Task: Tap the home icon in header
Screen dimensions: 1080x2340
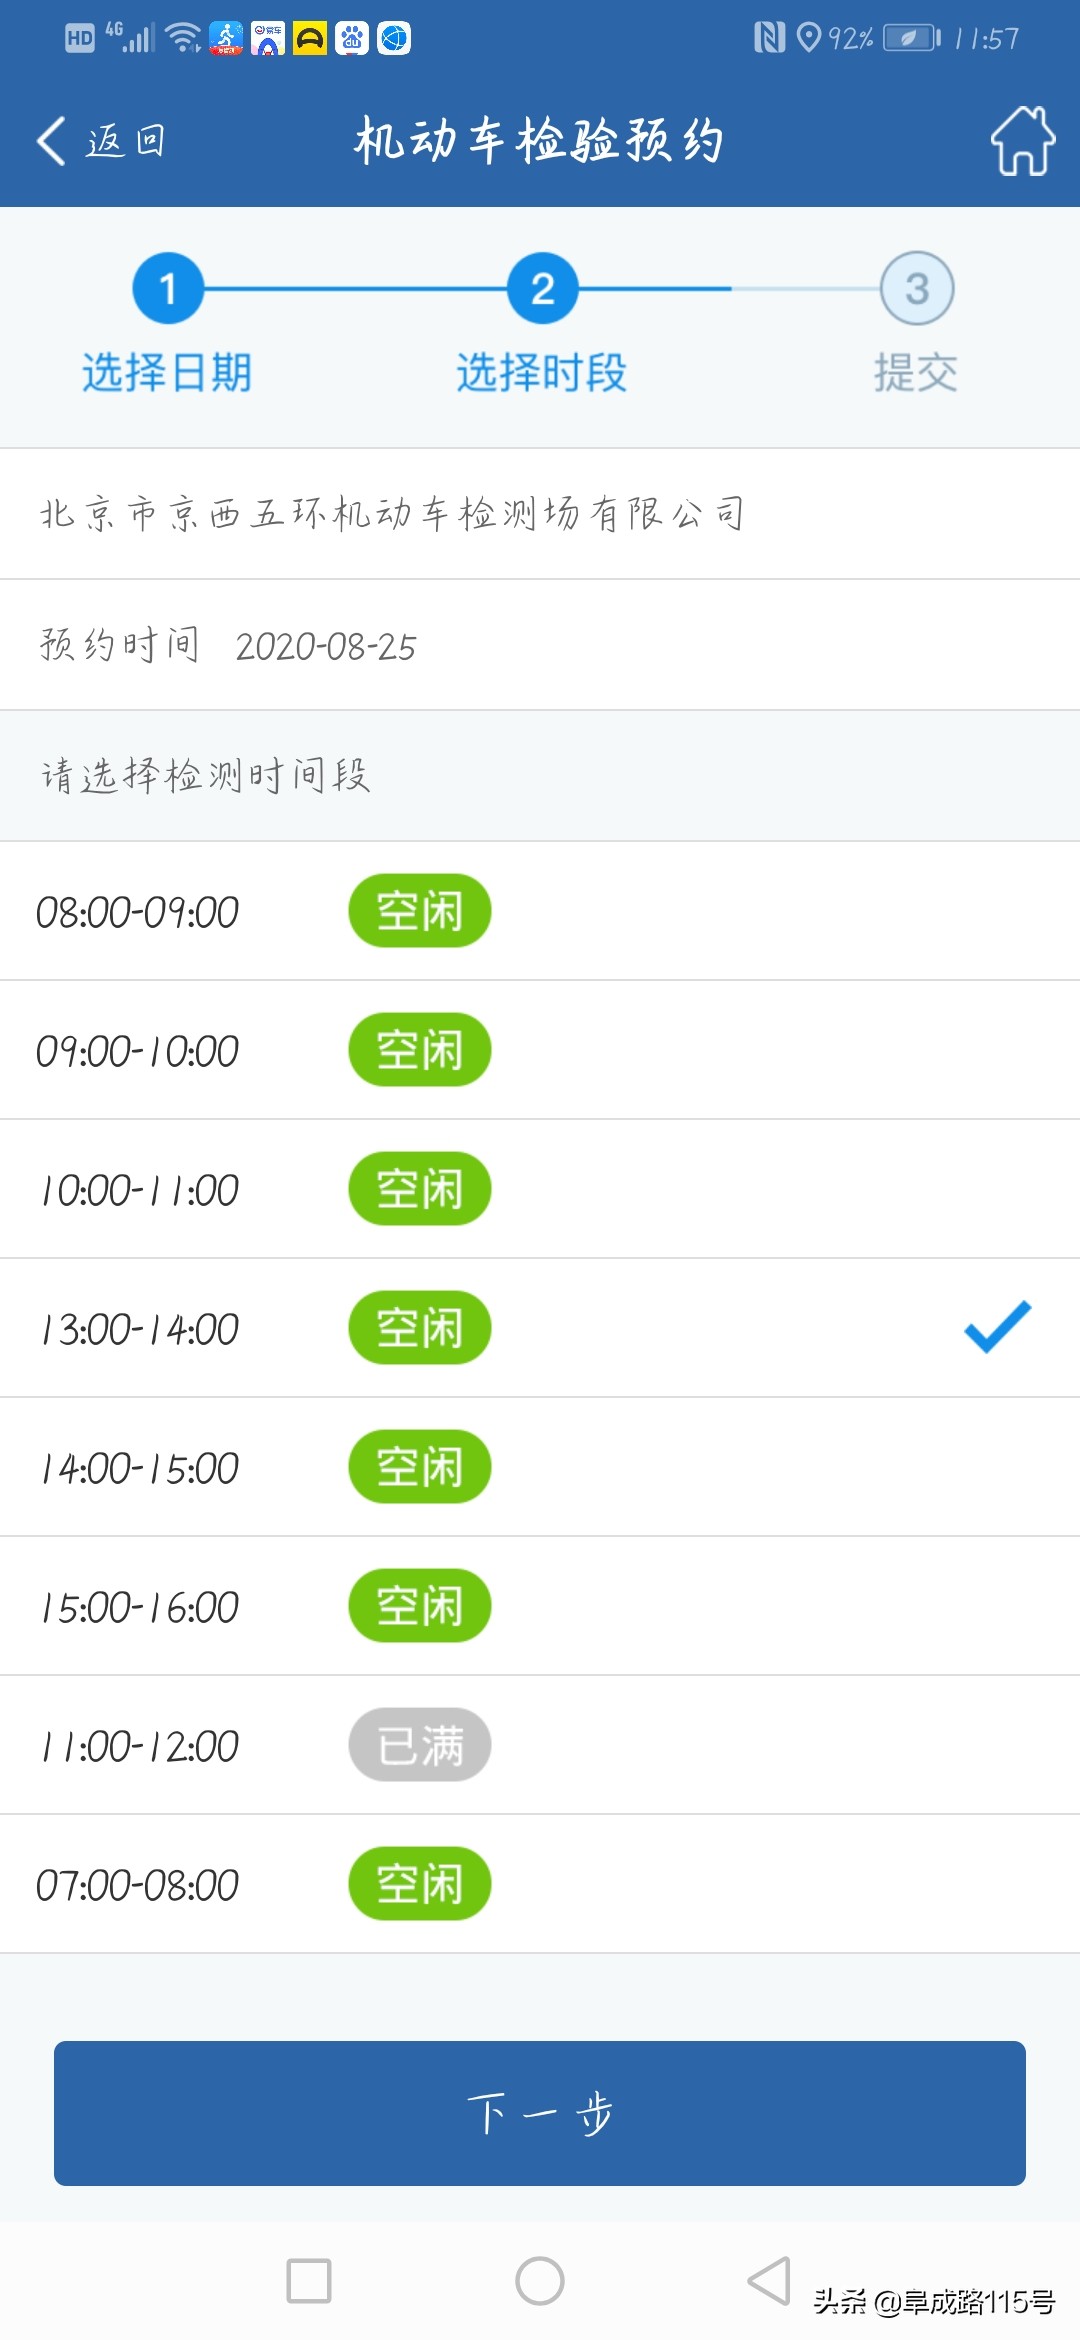Action: click(1022, 141)
